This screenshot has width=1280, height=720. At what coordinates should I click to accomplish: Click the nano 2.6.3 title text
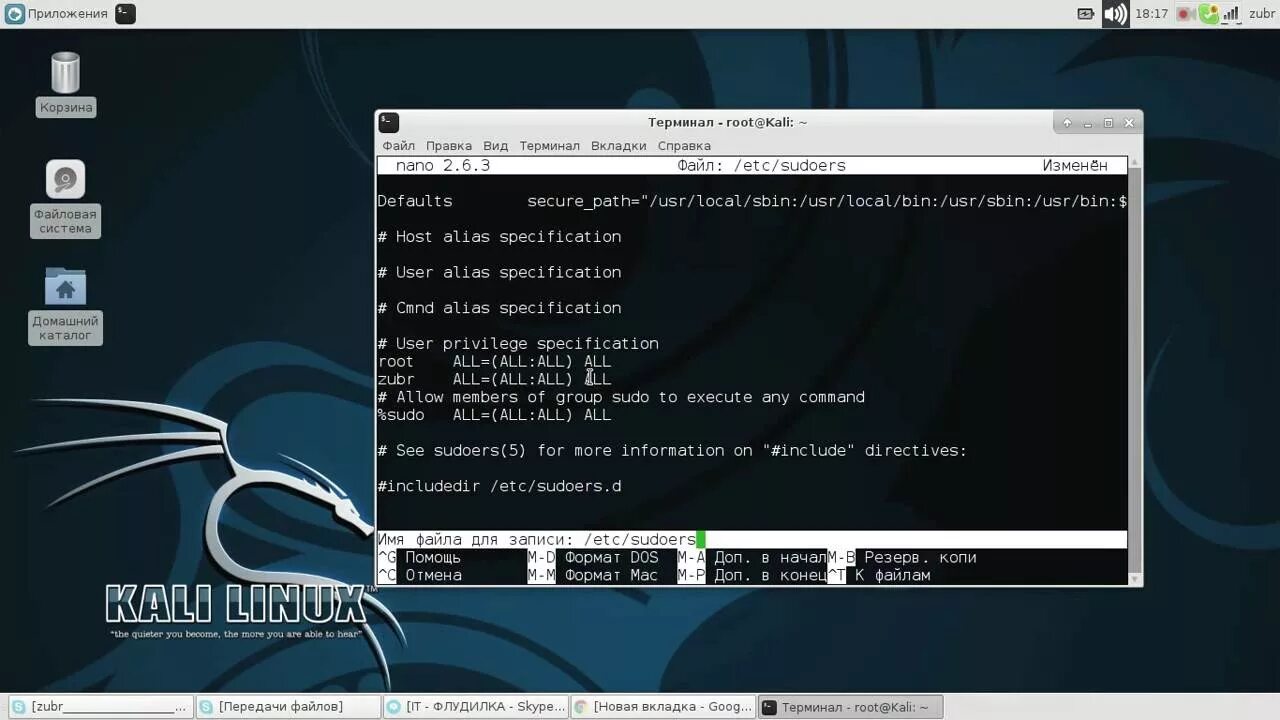pyautogui.click(x=443, y=166)
